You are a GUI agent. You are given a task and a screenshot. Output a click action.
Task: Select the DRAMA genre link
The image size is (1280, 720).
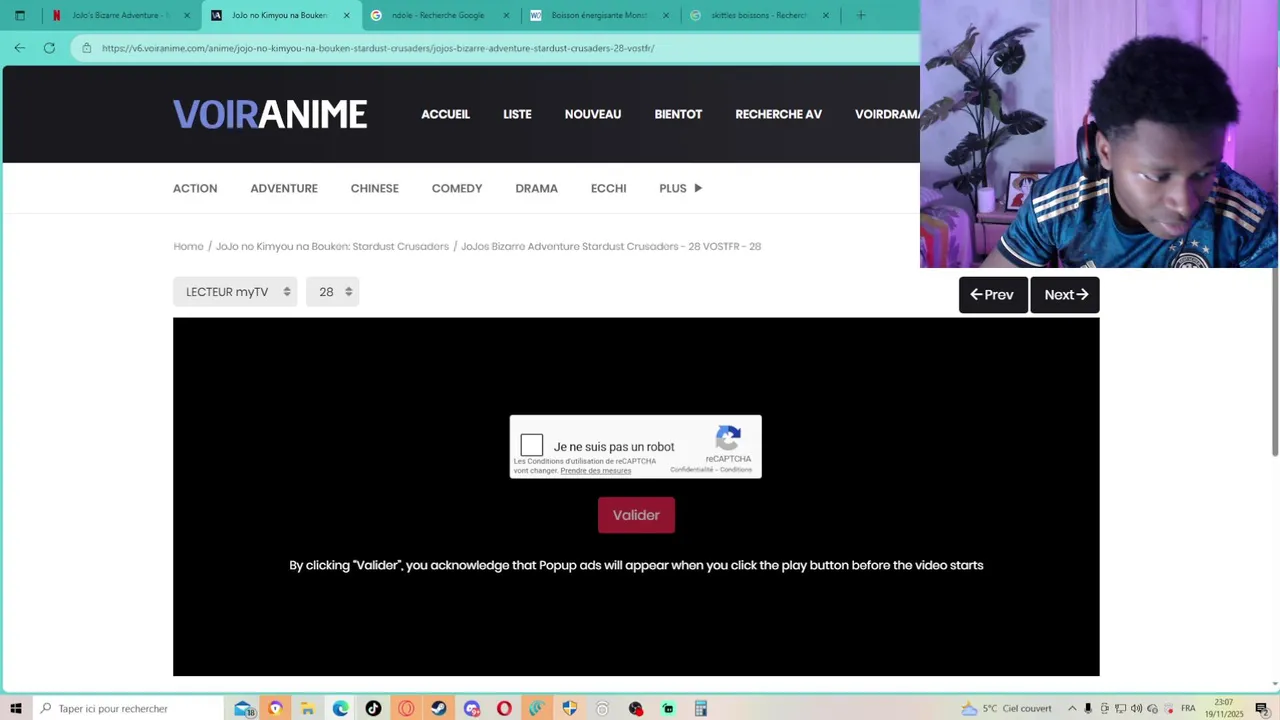pyautogui.click(x=536, y=188)
